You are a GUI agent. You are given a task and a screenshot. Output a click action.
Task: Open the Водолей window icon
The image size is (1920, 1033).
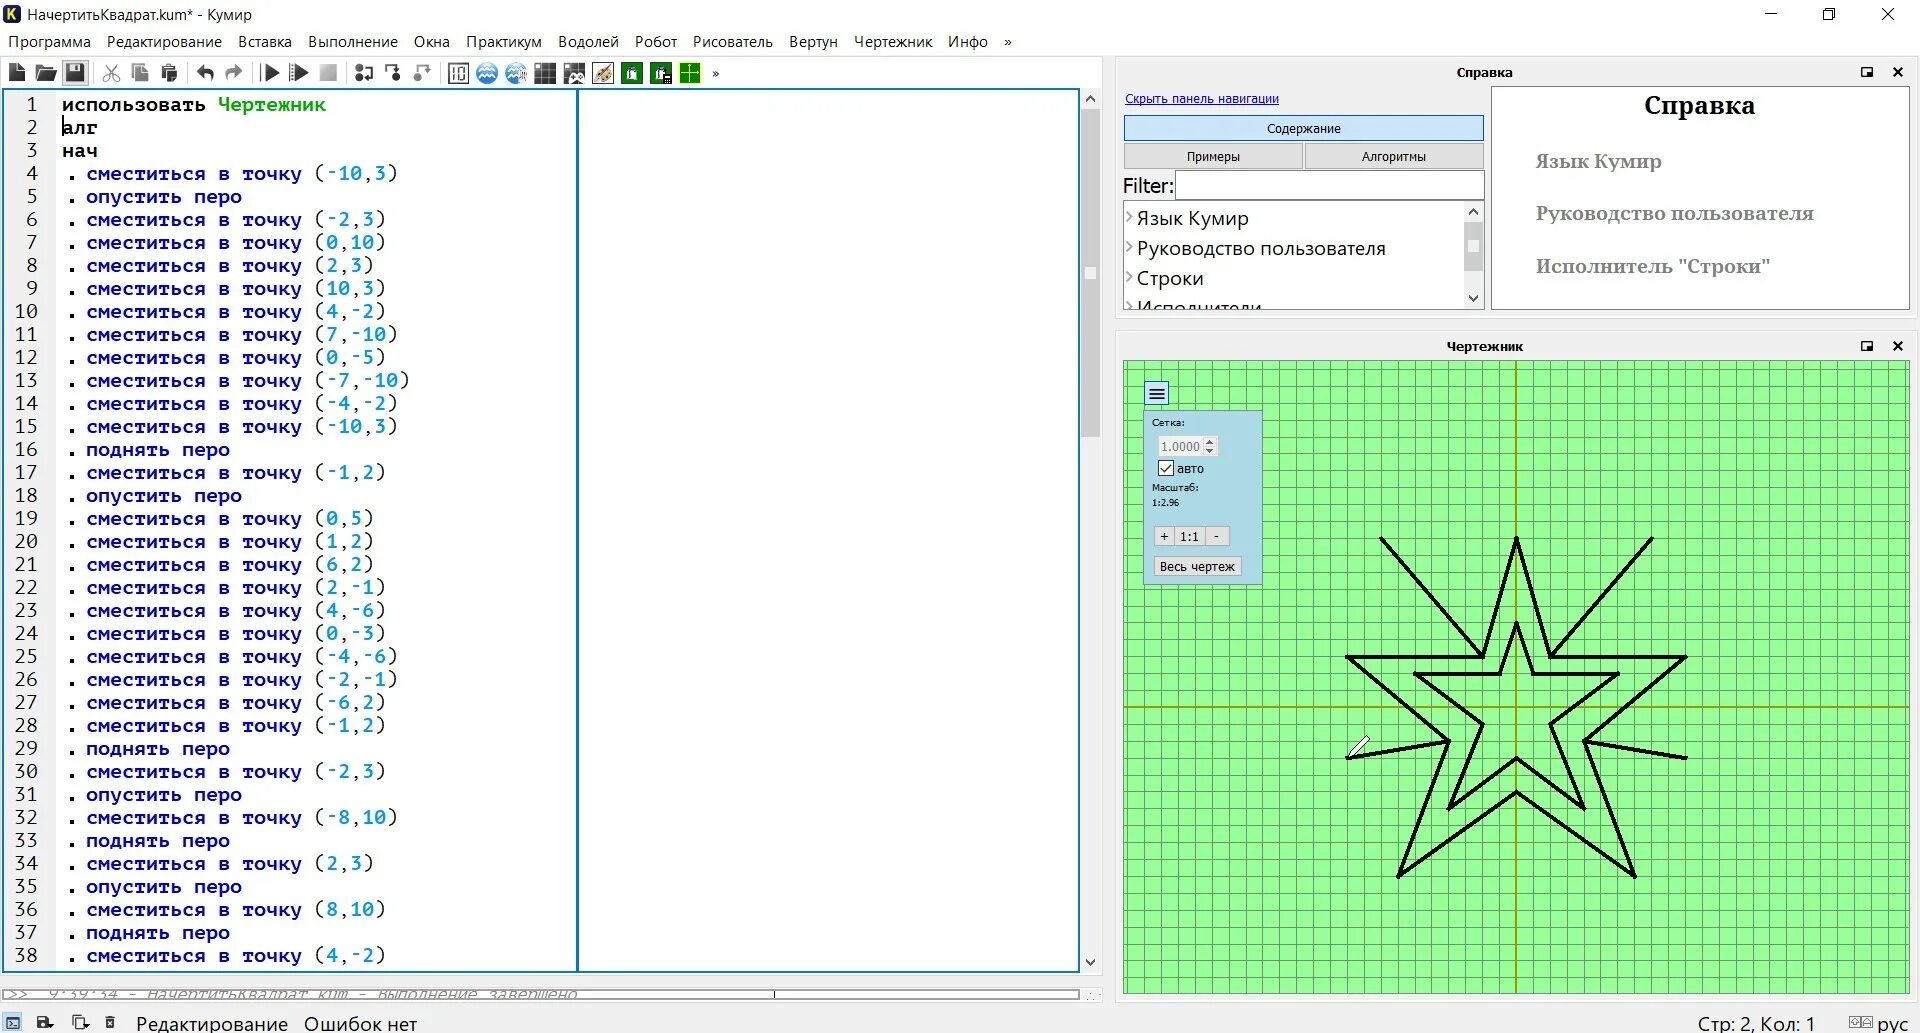487,73
